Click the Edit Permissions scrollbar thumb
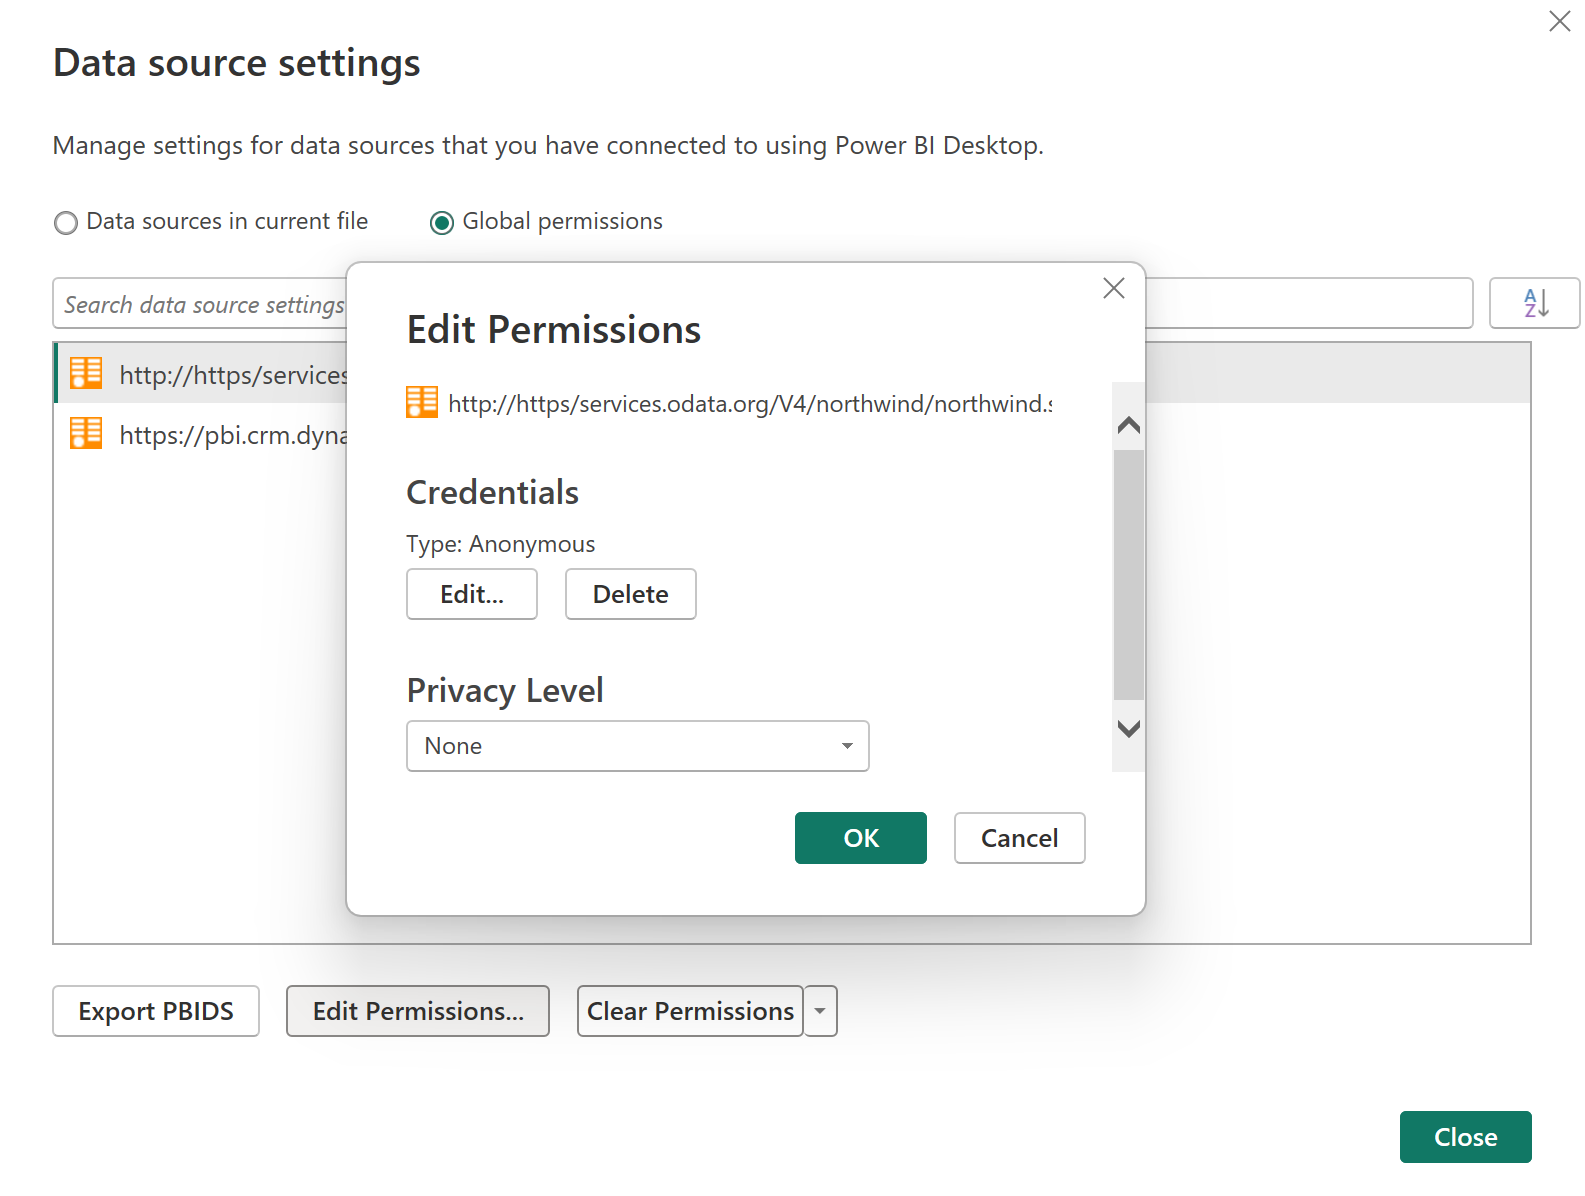The width and height of the screenshot is (1585, 1196). tap(1129, 575)
